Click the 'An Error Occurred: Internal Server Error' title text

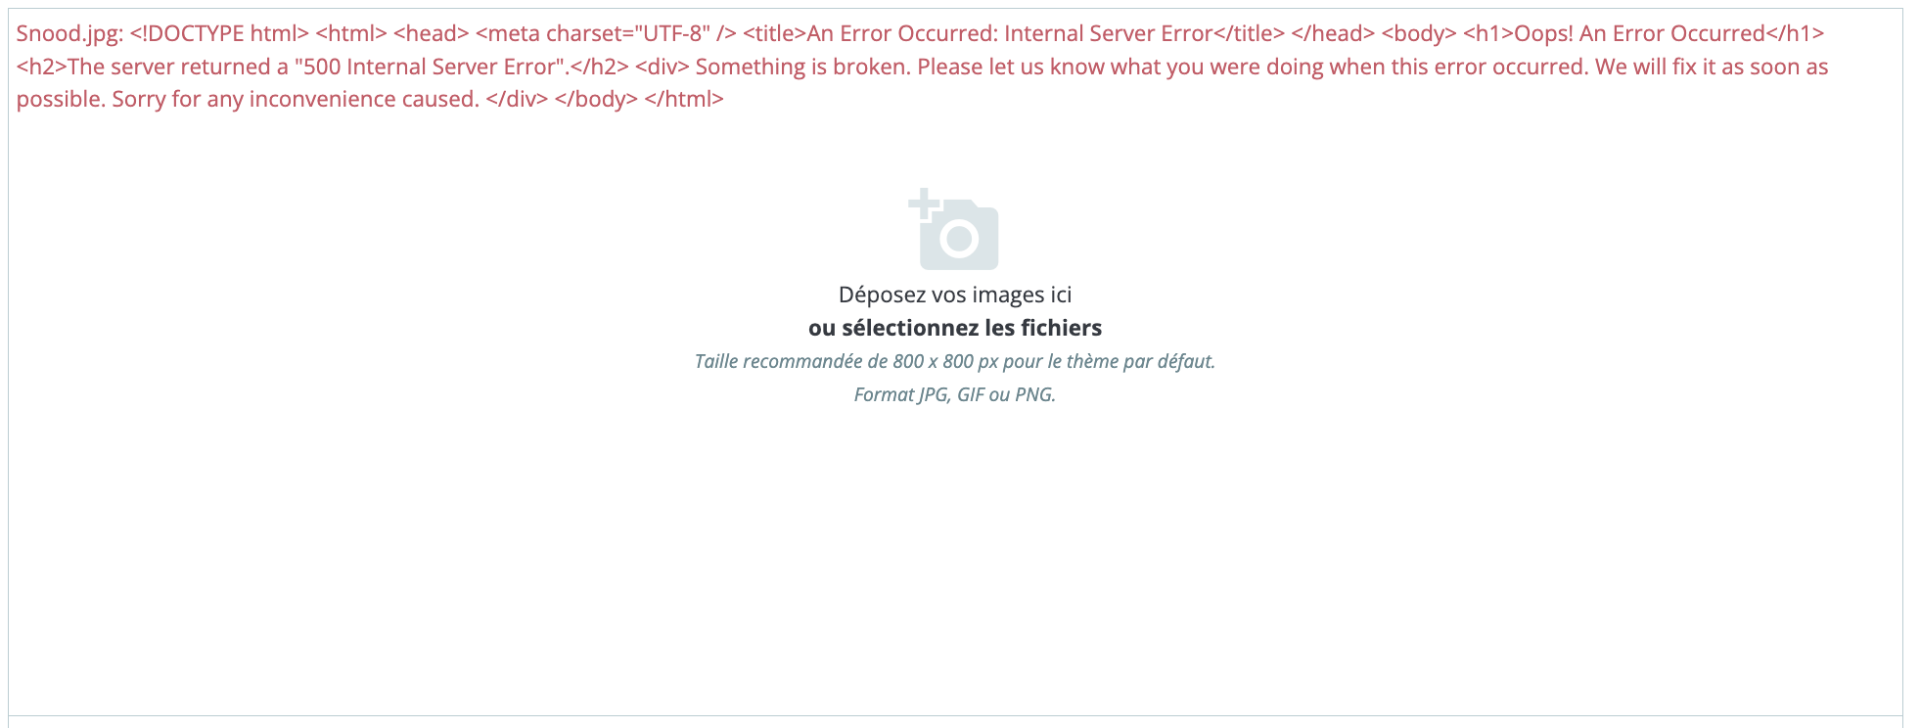[1009, 34]
